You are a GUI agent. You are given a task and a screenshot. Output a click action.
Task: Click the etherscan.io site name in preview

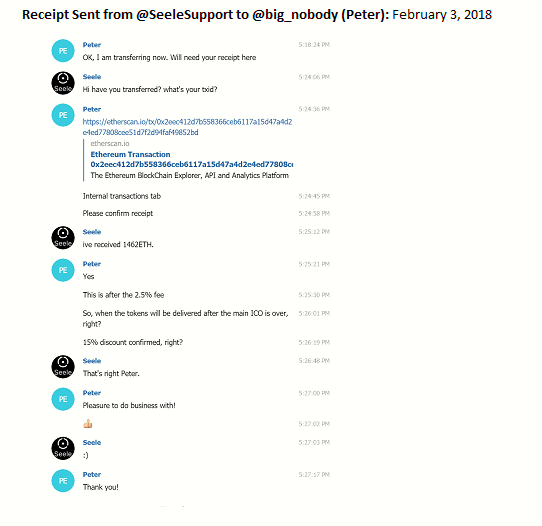110,143
